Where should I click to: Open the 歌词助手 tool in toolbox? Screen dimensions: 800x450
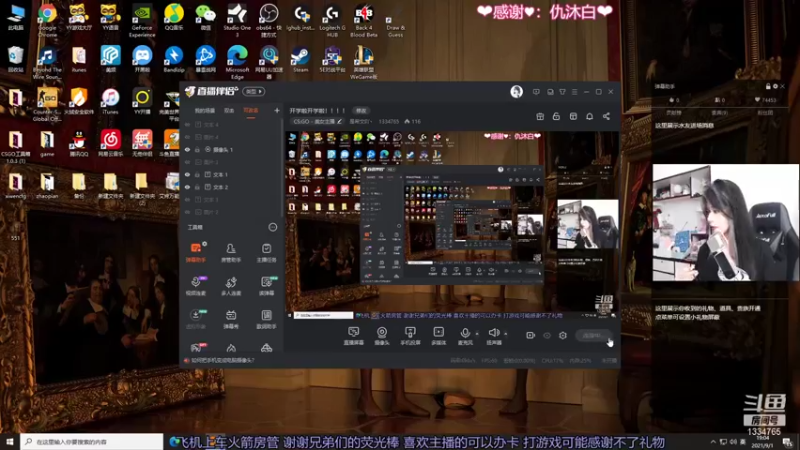coord(266,319)
